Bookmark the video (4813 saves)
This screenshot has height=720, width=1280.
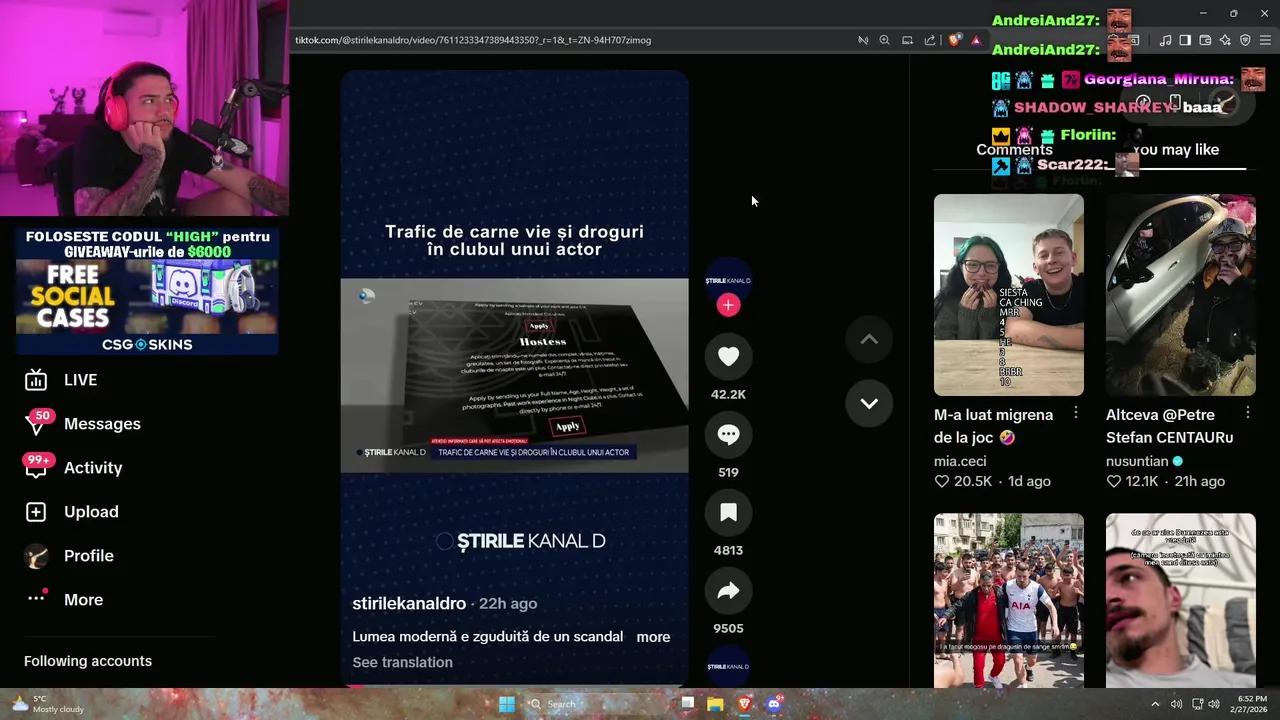[x=728, y=513]
